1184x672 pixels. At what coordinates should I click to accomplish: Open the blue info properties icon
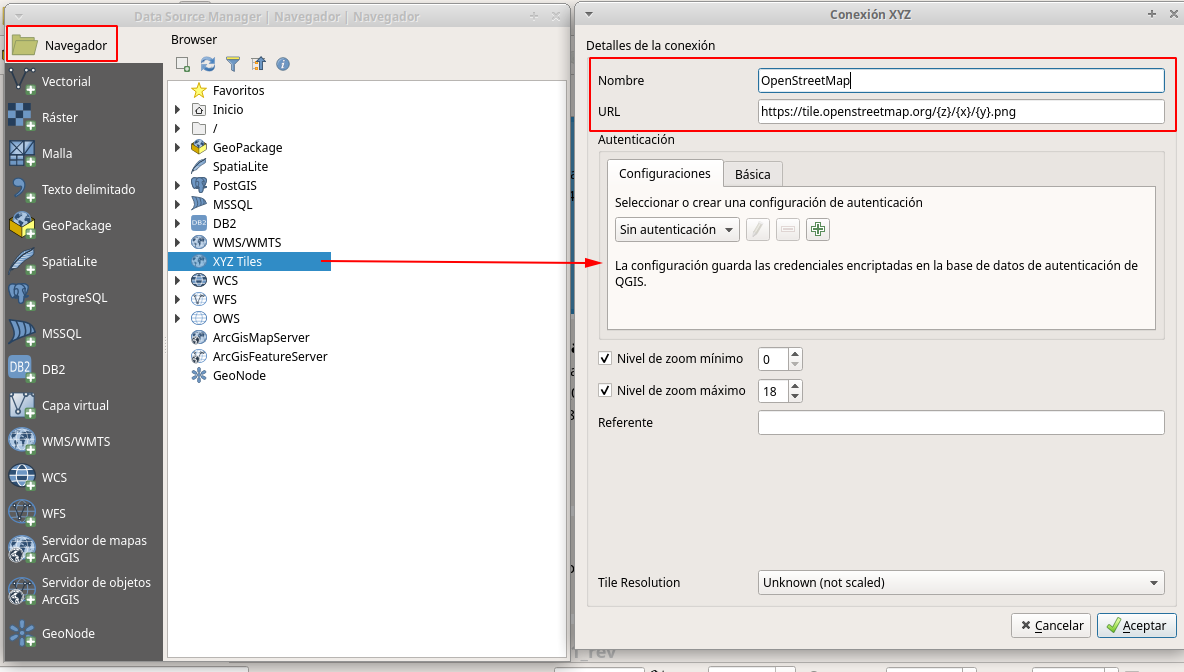click(x=283, y=64)
